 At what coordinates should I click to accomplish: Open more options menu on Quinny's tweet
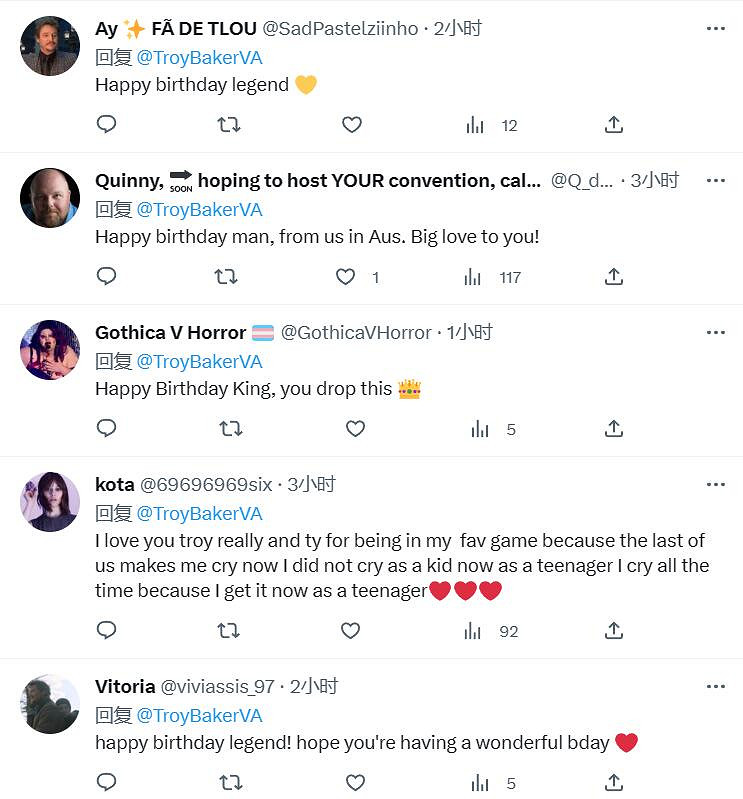pyautogui.click(x=716, y=181)
